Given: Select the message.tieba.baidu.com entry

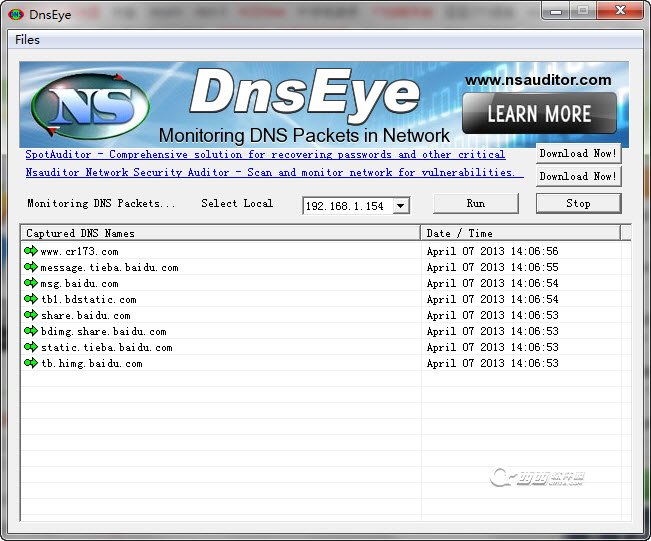Looking at the screenshot, I should click(110, 267).
